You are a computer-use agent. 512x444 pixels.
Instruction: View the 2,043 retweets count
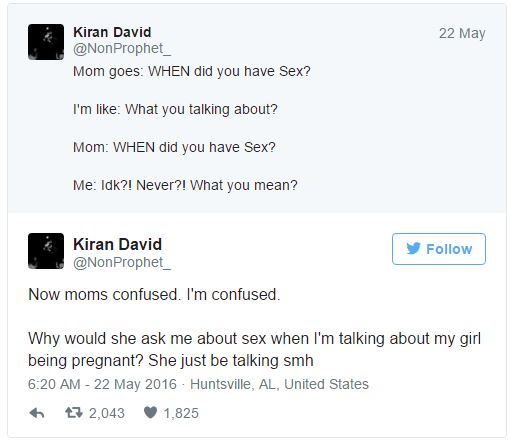(x=107, y=413)
